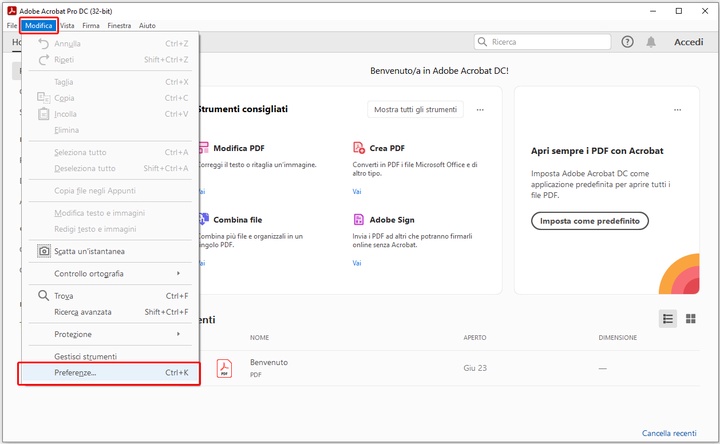The height and width of the screenshot is (444, 720).
Task: Click the Adobe Acrobat logo in title bar
Action: pyautogui.click(x=11, y=11)
